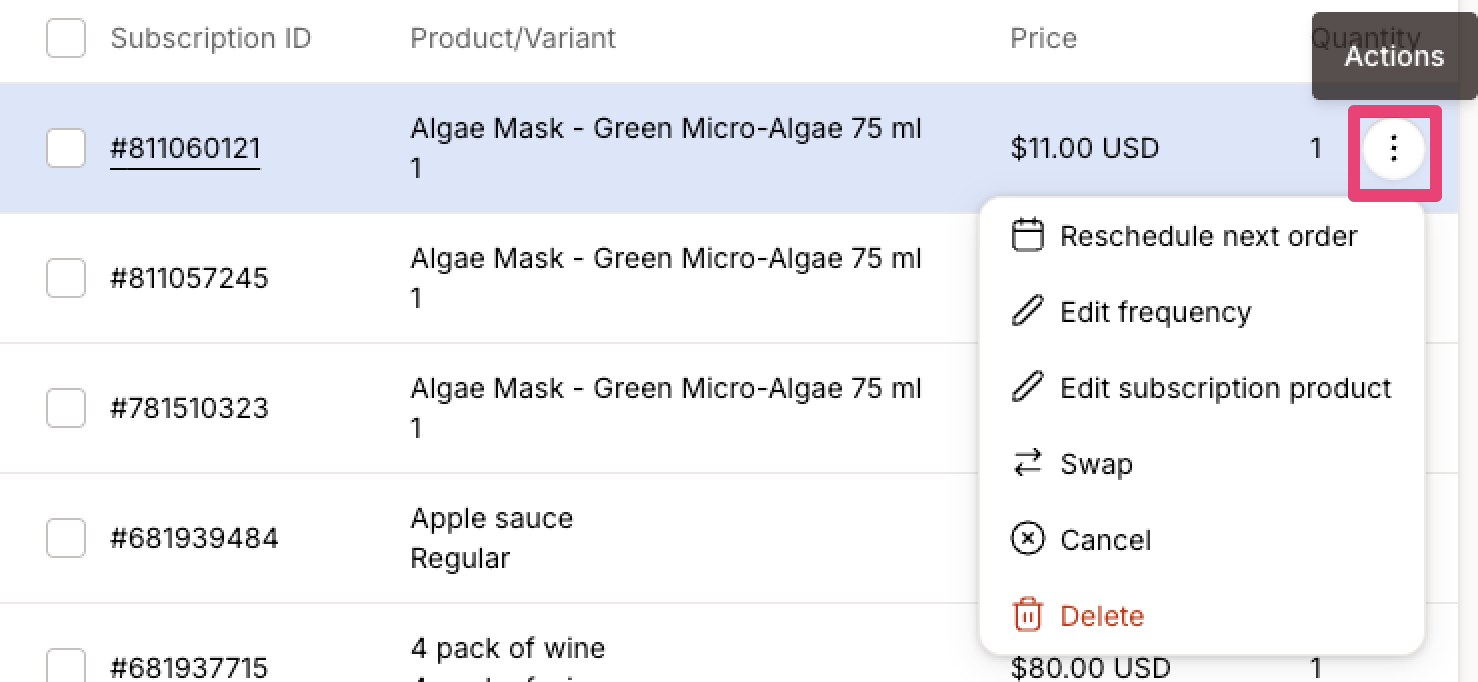Open the three-dot actions menu for #811060121
The height and width of the screenshot is (682, 1478).
tap(1394, 151)
